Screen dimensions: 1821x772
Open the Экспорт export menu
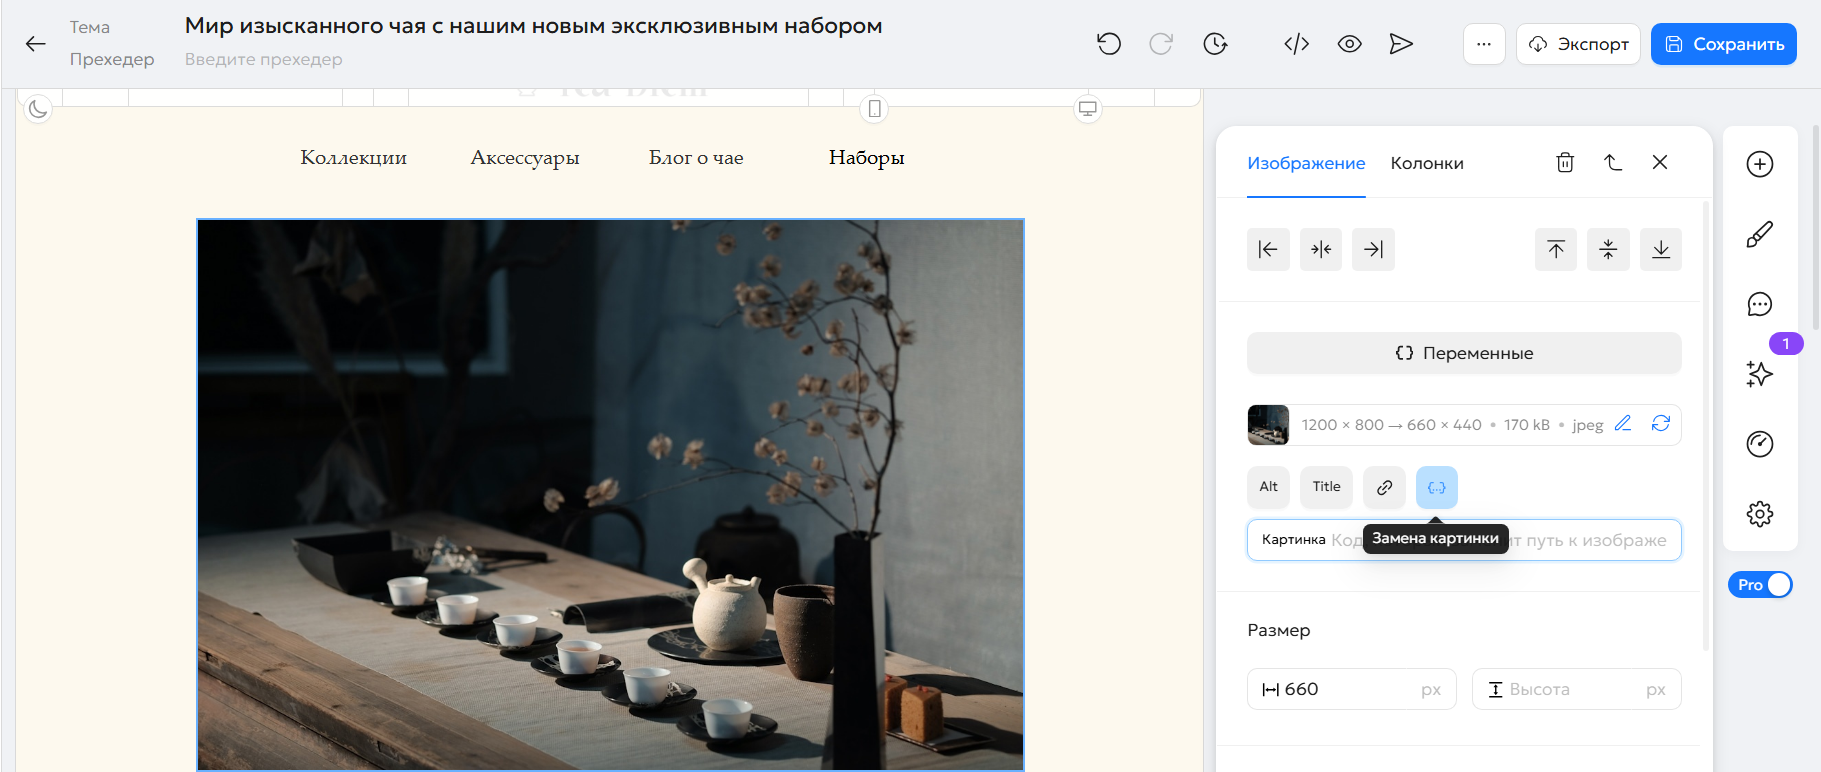pyautogui.click(x=1578, y=44)
